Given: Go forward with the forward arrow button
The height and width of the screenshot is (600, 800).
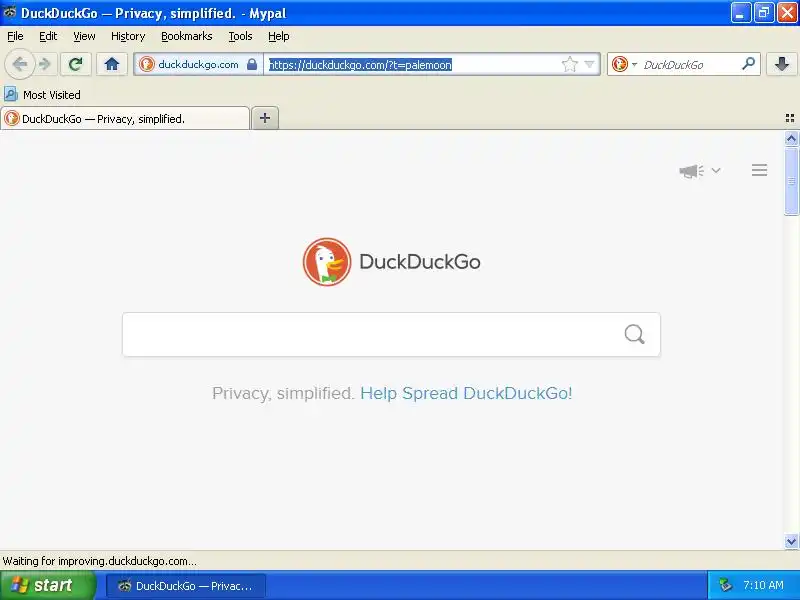Looking at the screenshot, I should [x=45, y=64].
